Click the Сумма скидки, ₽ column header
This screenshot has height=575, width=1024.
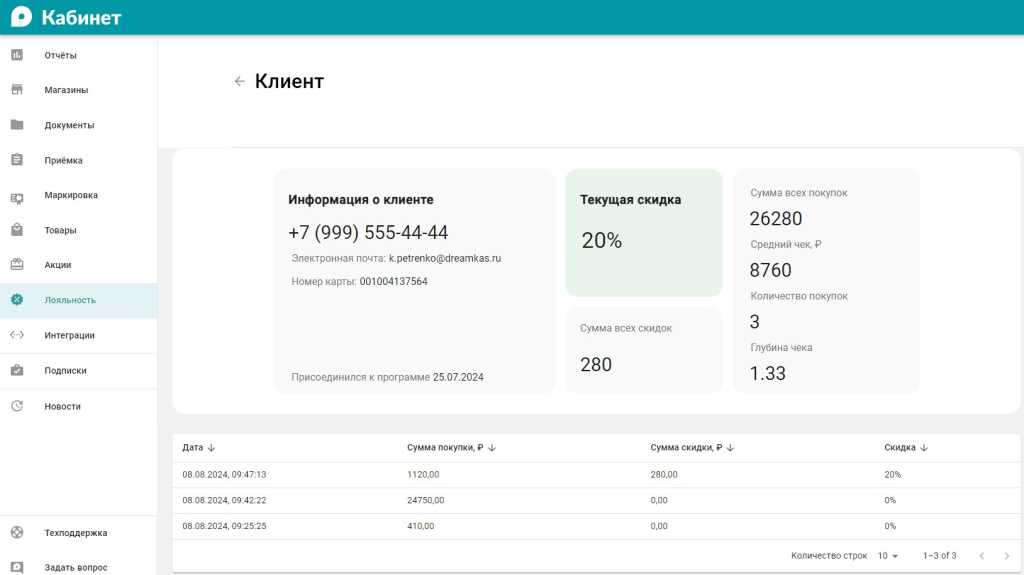686,448
